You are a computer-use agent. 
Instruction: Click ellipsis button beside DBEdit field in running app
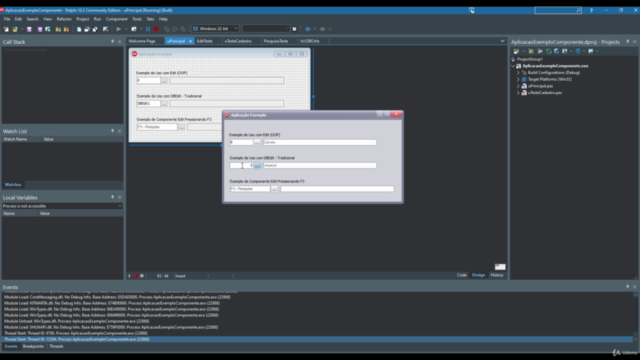click(x=257, y=166)
